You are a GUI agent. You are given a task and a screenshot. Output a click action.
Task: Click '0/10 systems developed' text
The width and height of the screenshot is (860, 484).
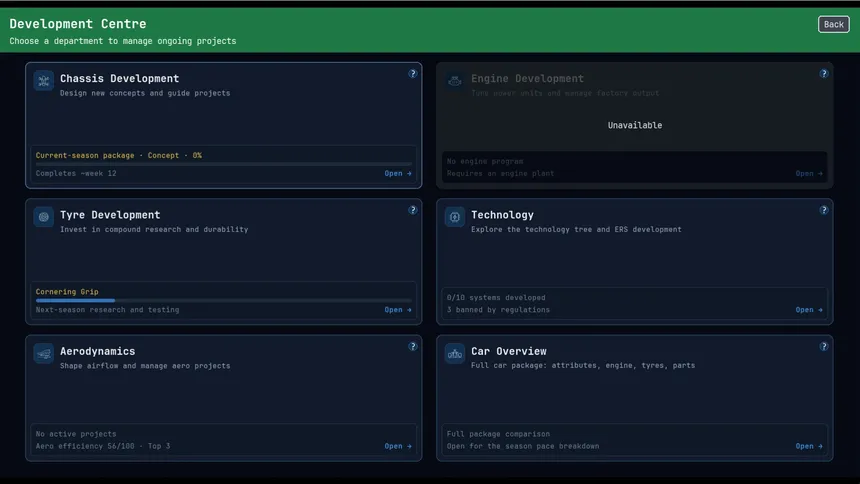click(x=496, y=297)
